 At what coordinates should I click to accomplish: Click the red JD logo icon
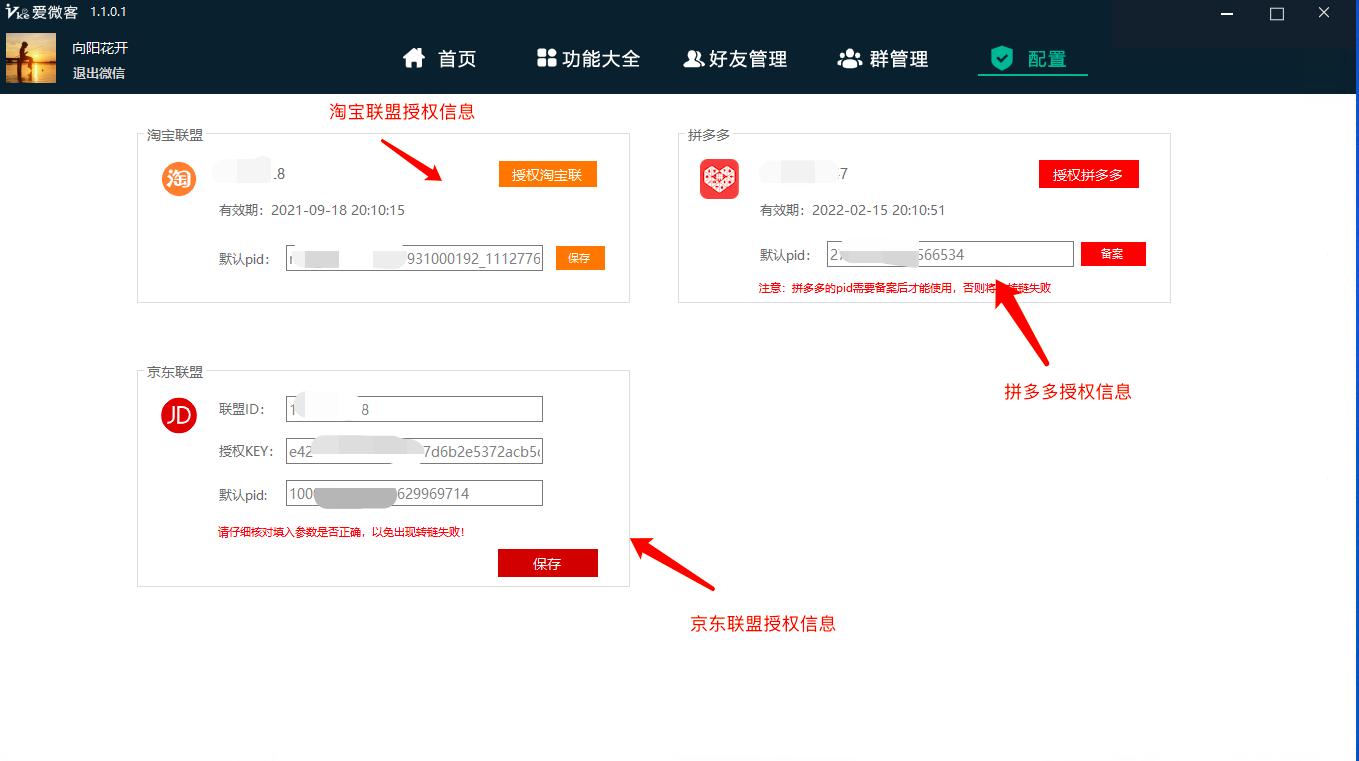179,415
